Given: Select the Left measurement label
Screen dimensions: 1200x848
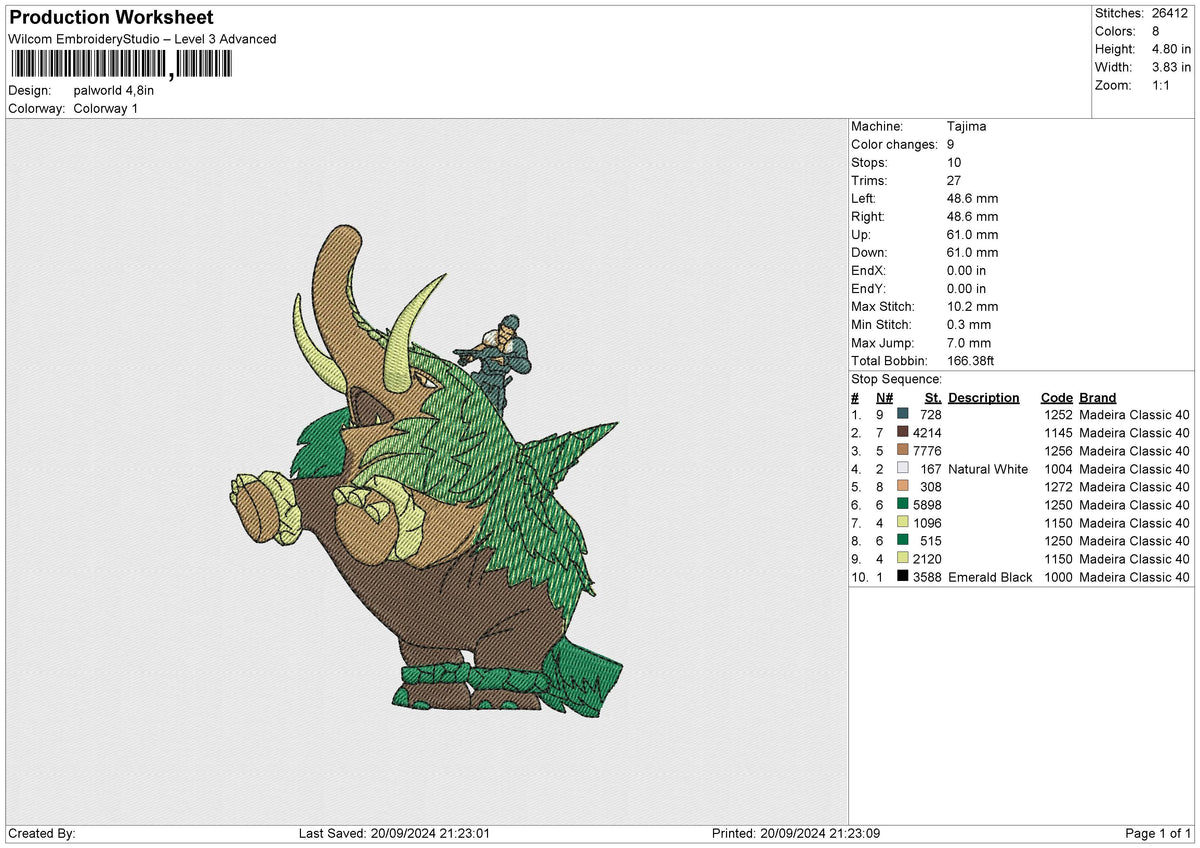Looking at the screenshot, I should tap(863, 199).
